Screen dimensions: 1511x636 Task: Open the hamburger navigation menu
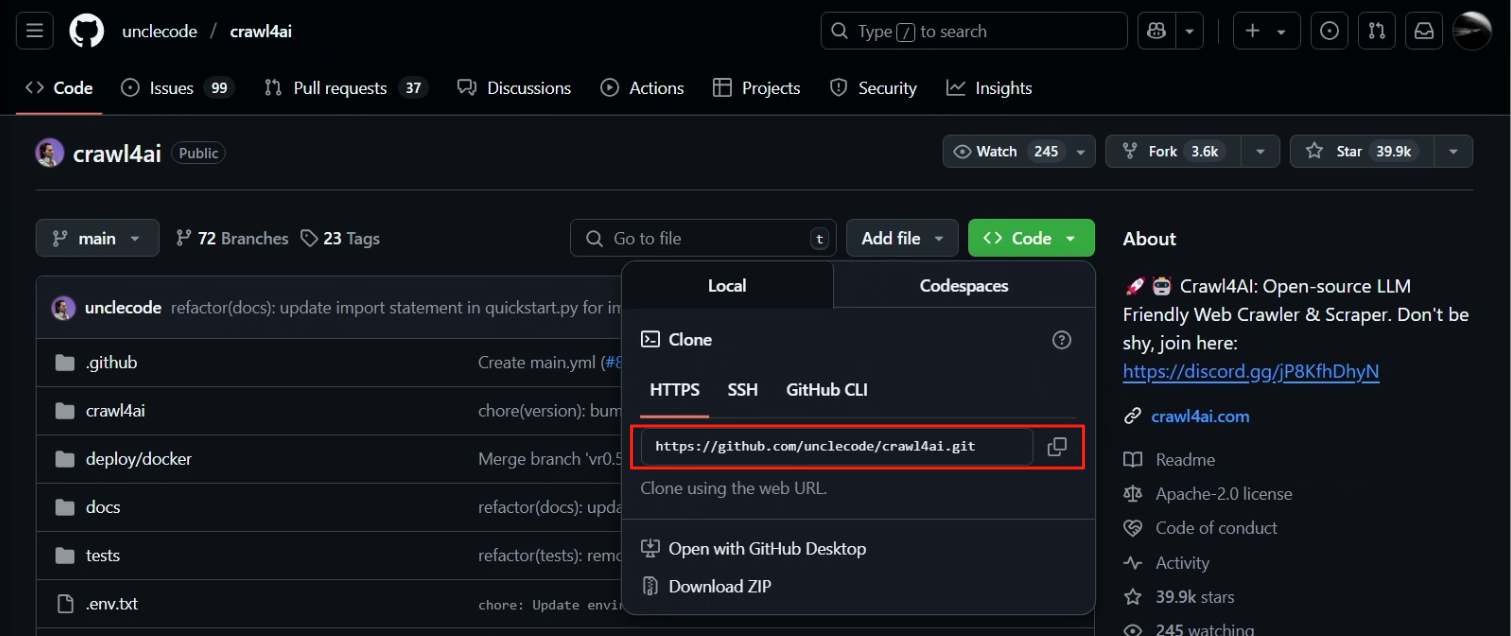(34, 31)
